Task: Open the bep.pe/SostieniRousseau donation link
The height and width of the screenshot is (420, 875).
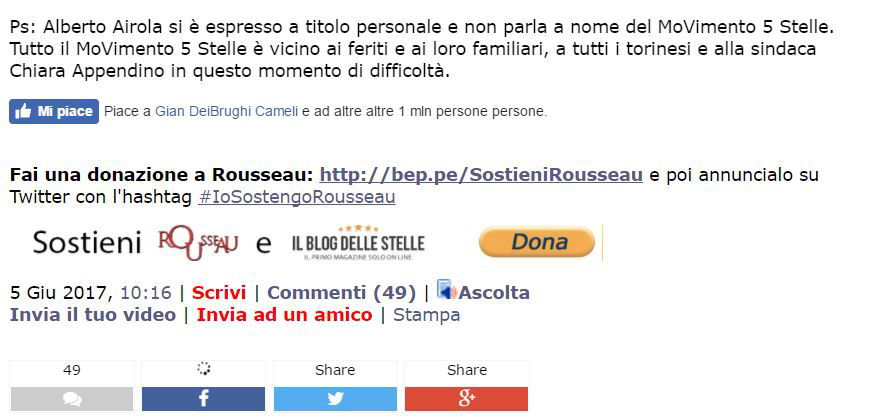Action: (x=481, y=175)
